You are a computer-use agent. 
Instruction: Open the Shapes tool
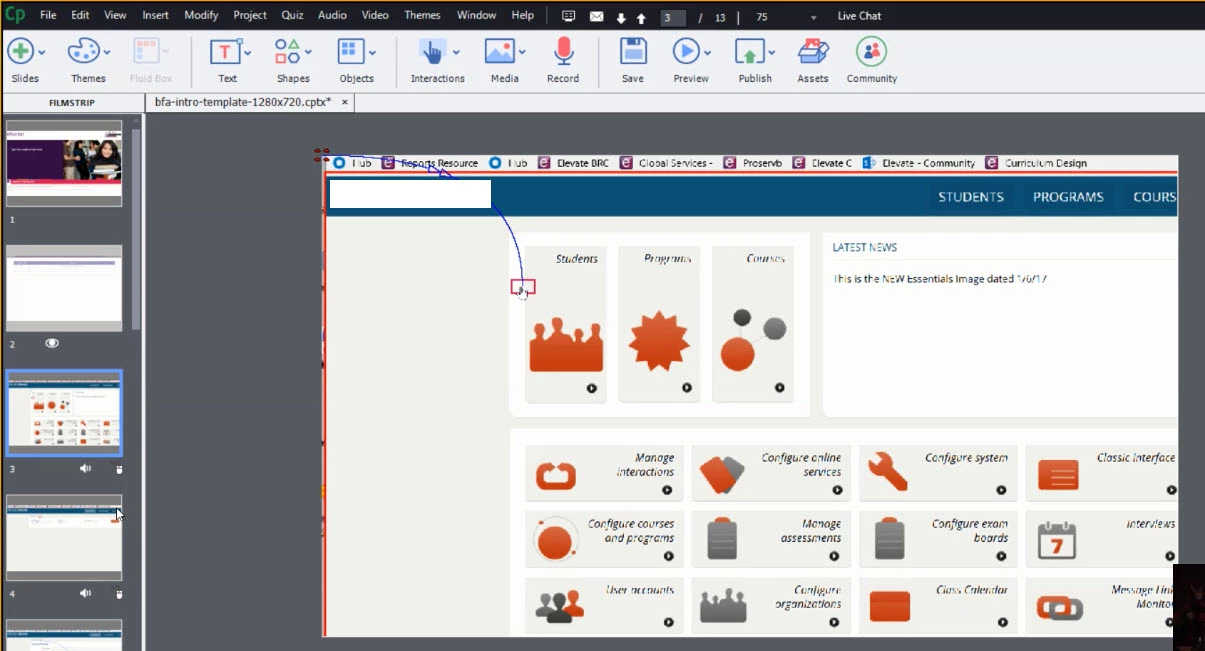point(288,51)
